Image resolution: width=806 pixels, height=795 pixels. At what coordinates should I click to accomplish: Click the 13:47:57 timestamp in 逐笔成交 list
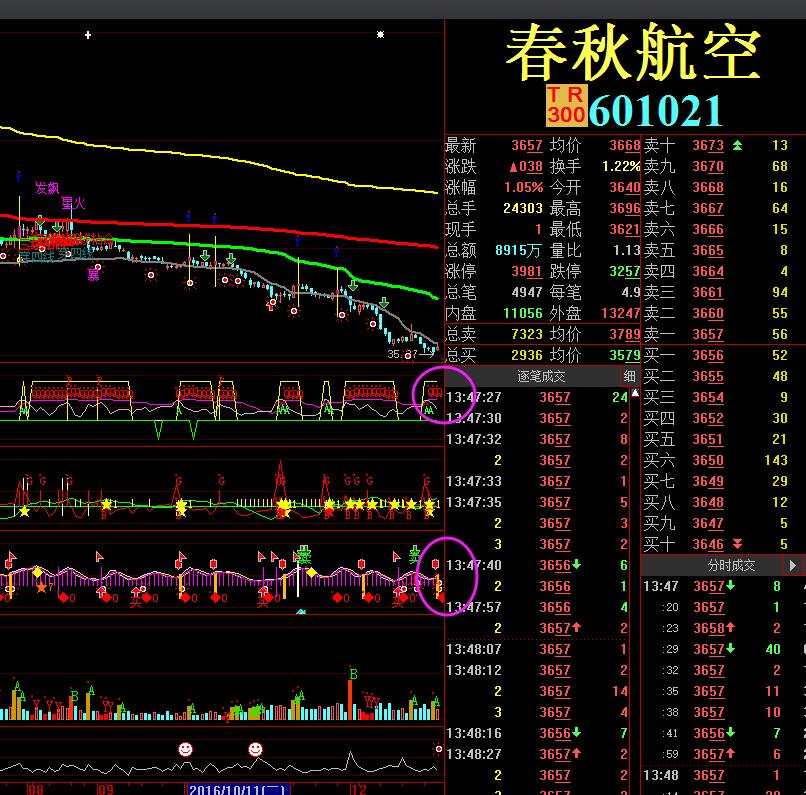click(473, 607)
